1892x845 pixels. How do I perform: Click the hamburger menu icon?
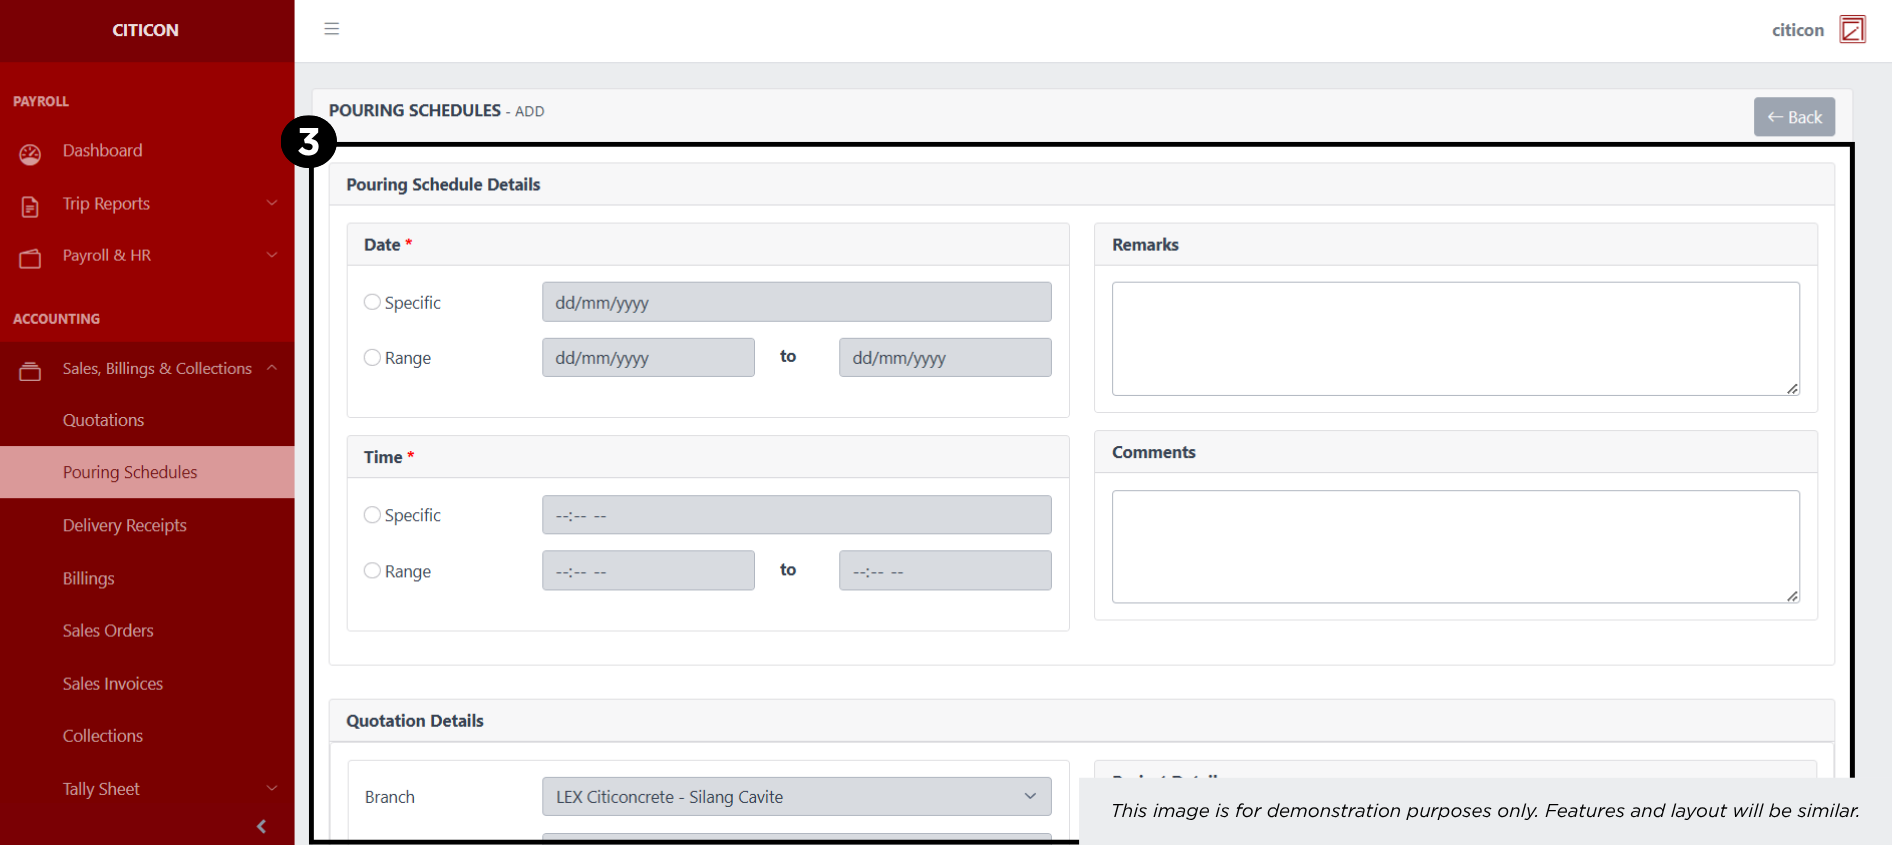pos(332,29)
